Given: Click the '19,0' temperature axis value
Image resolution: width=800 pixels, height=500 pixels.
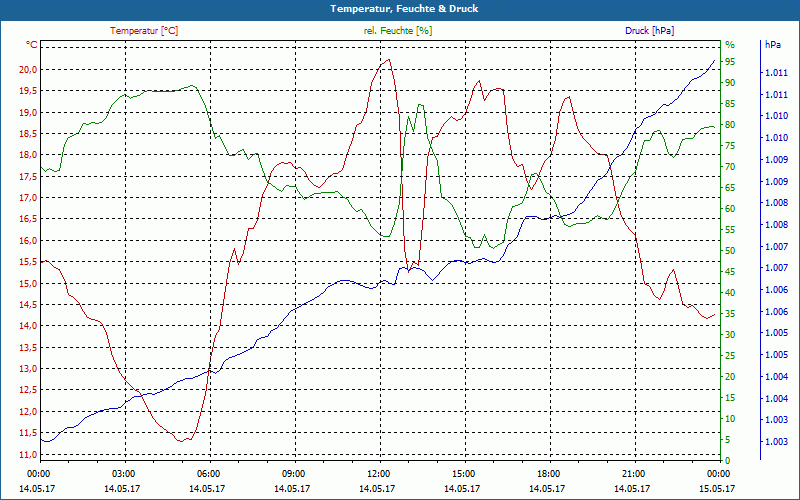Looking at the screenshot, I should (x=29, y=112).
